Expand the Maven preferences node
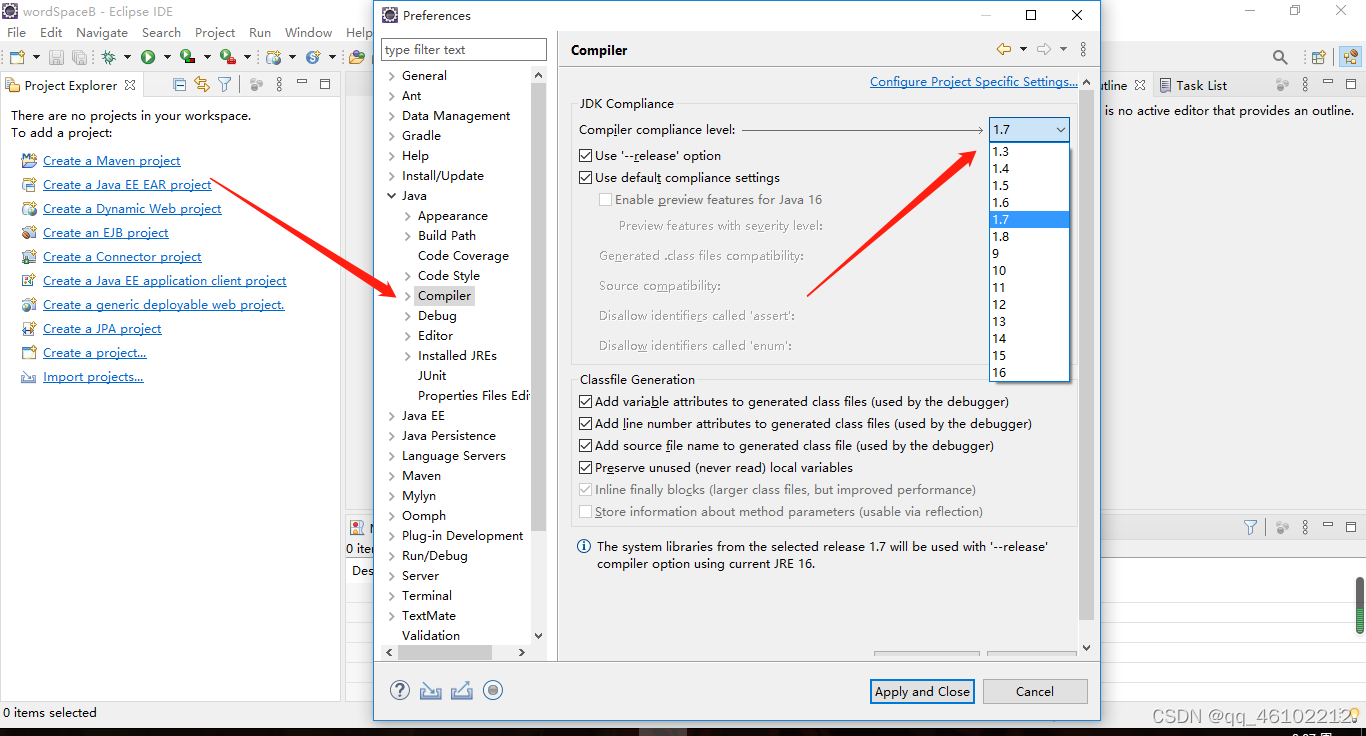The image size is (1366, 736). click(x=391, y=476)
